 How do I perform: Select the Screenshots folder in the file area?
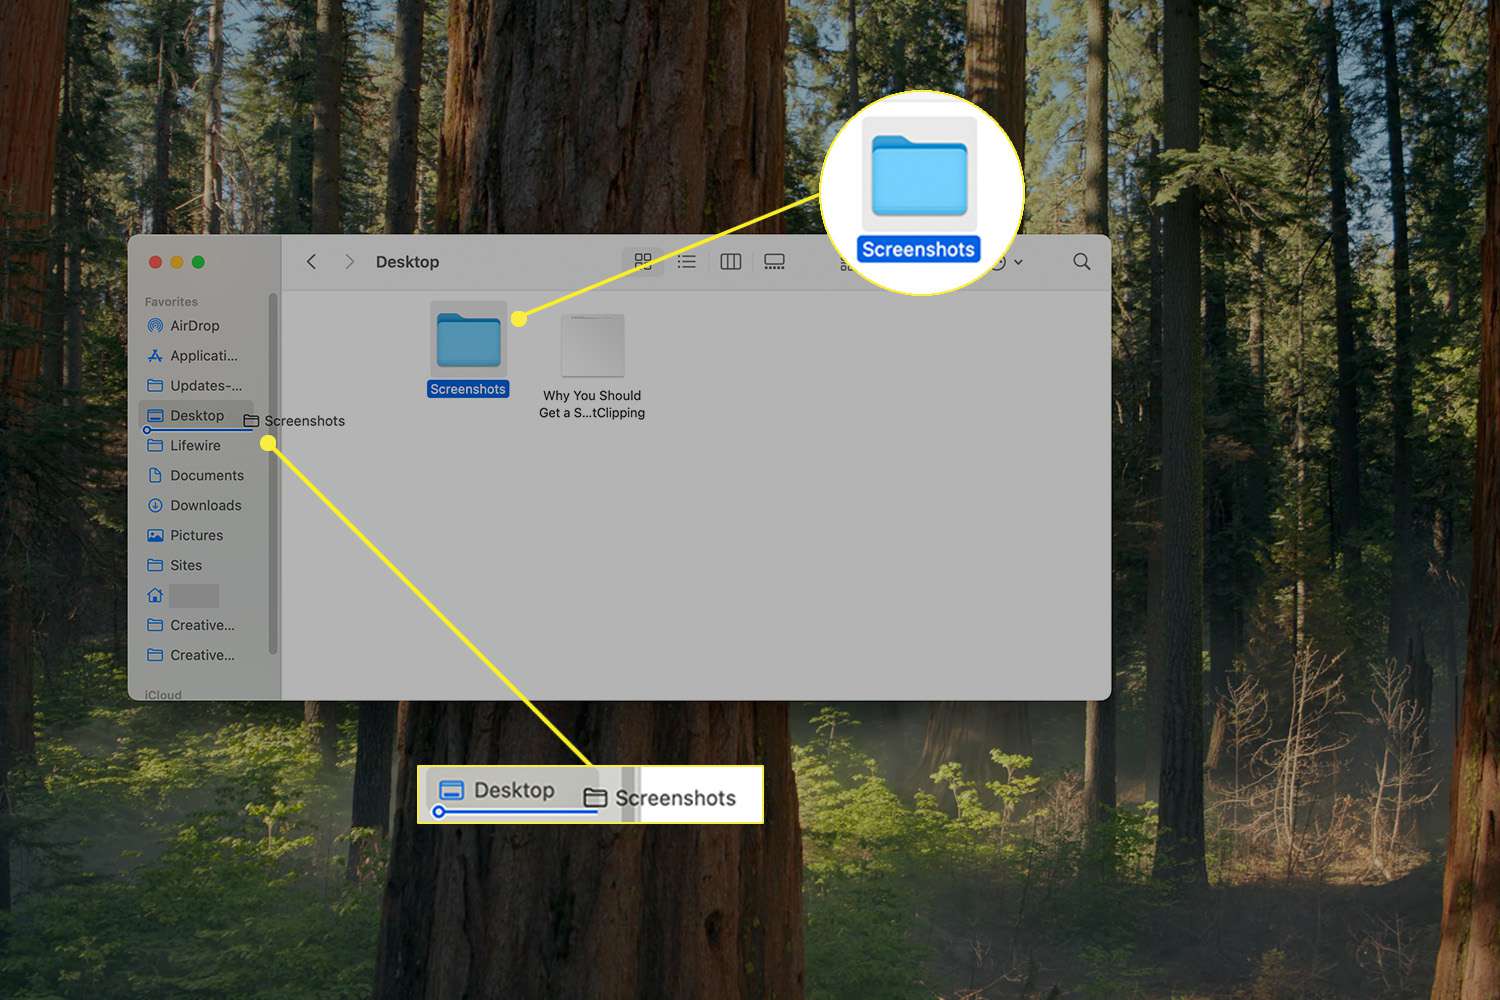click(468, 347)
